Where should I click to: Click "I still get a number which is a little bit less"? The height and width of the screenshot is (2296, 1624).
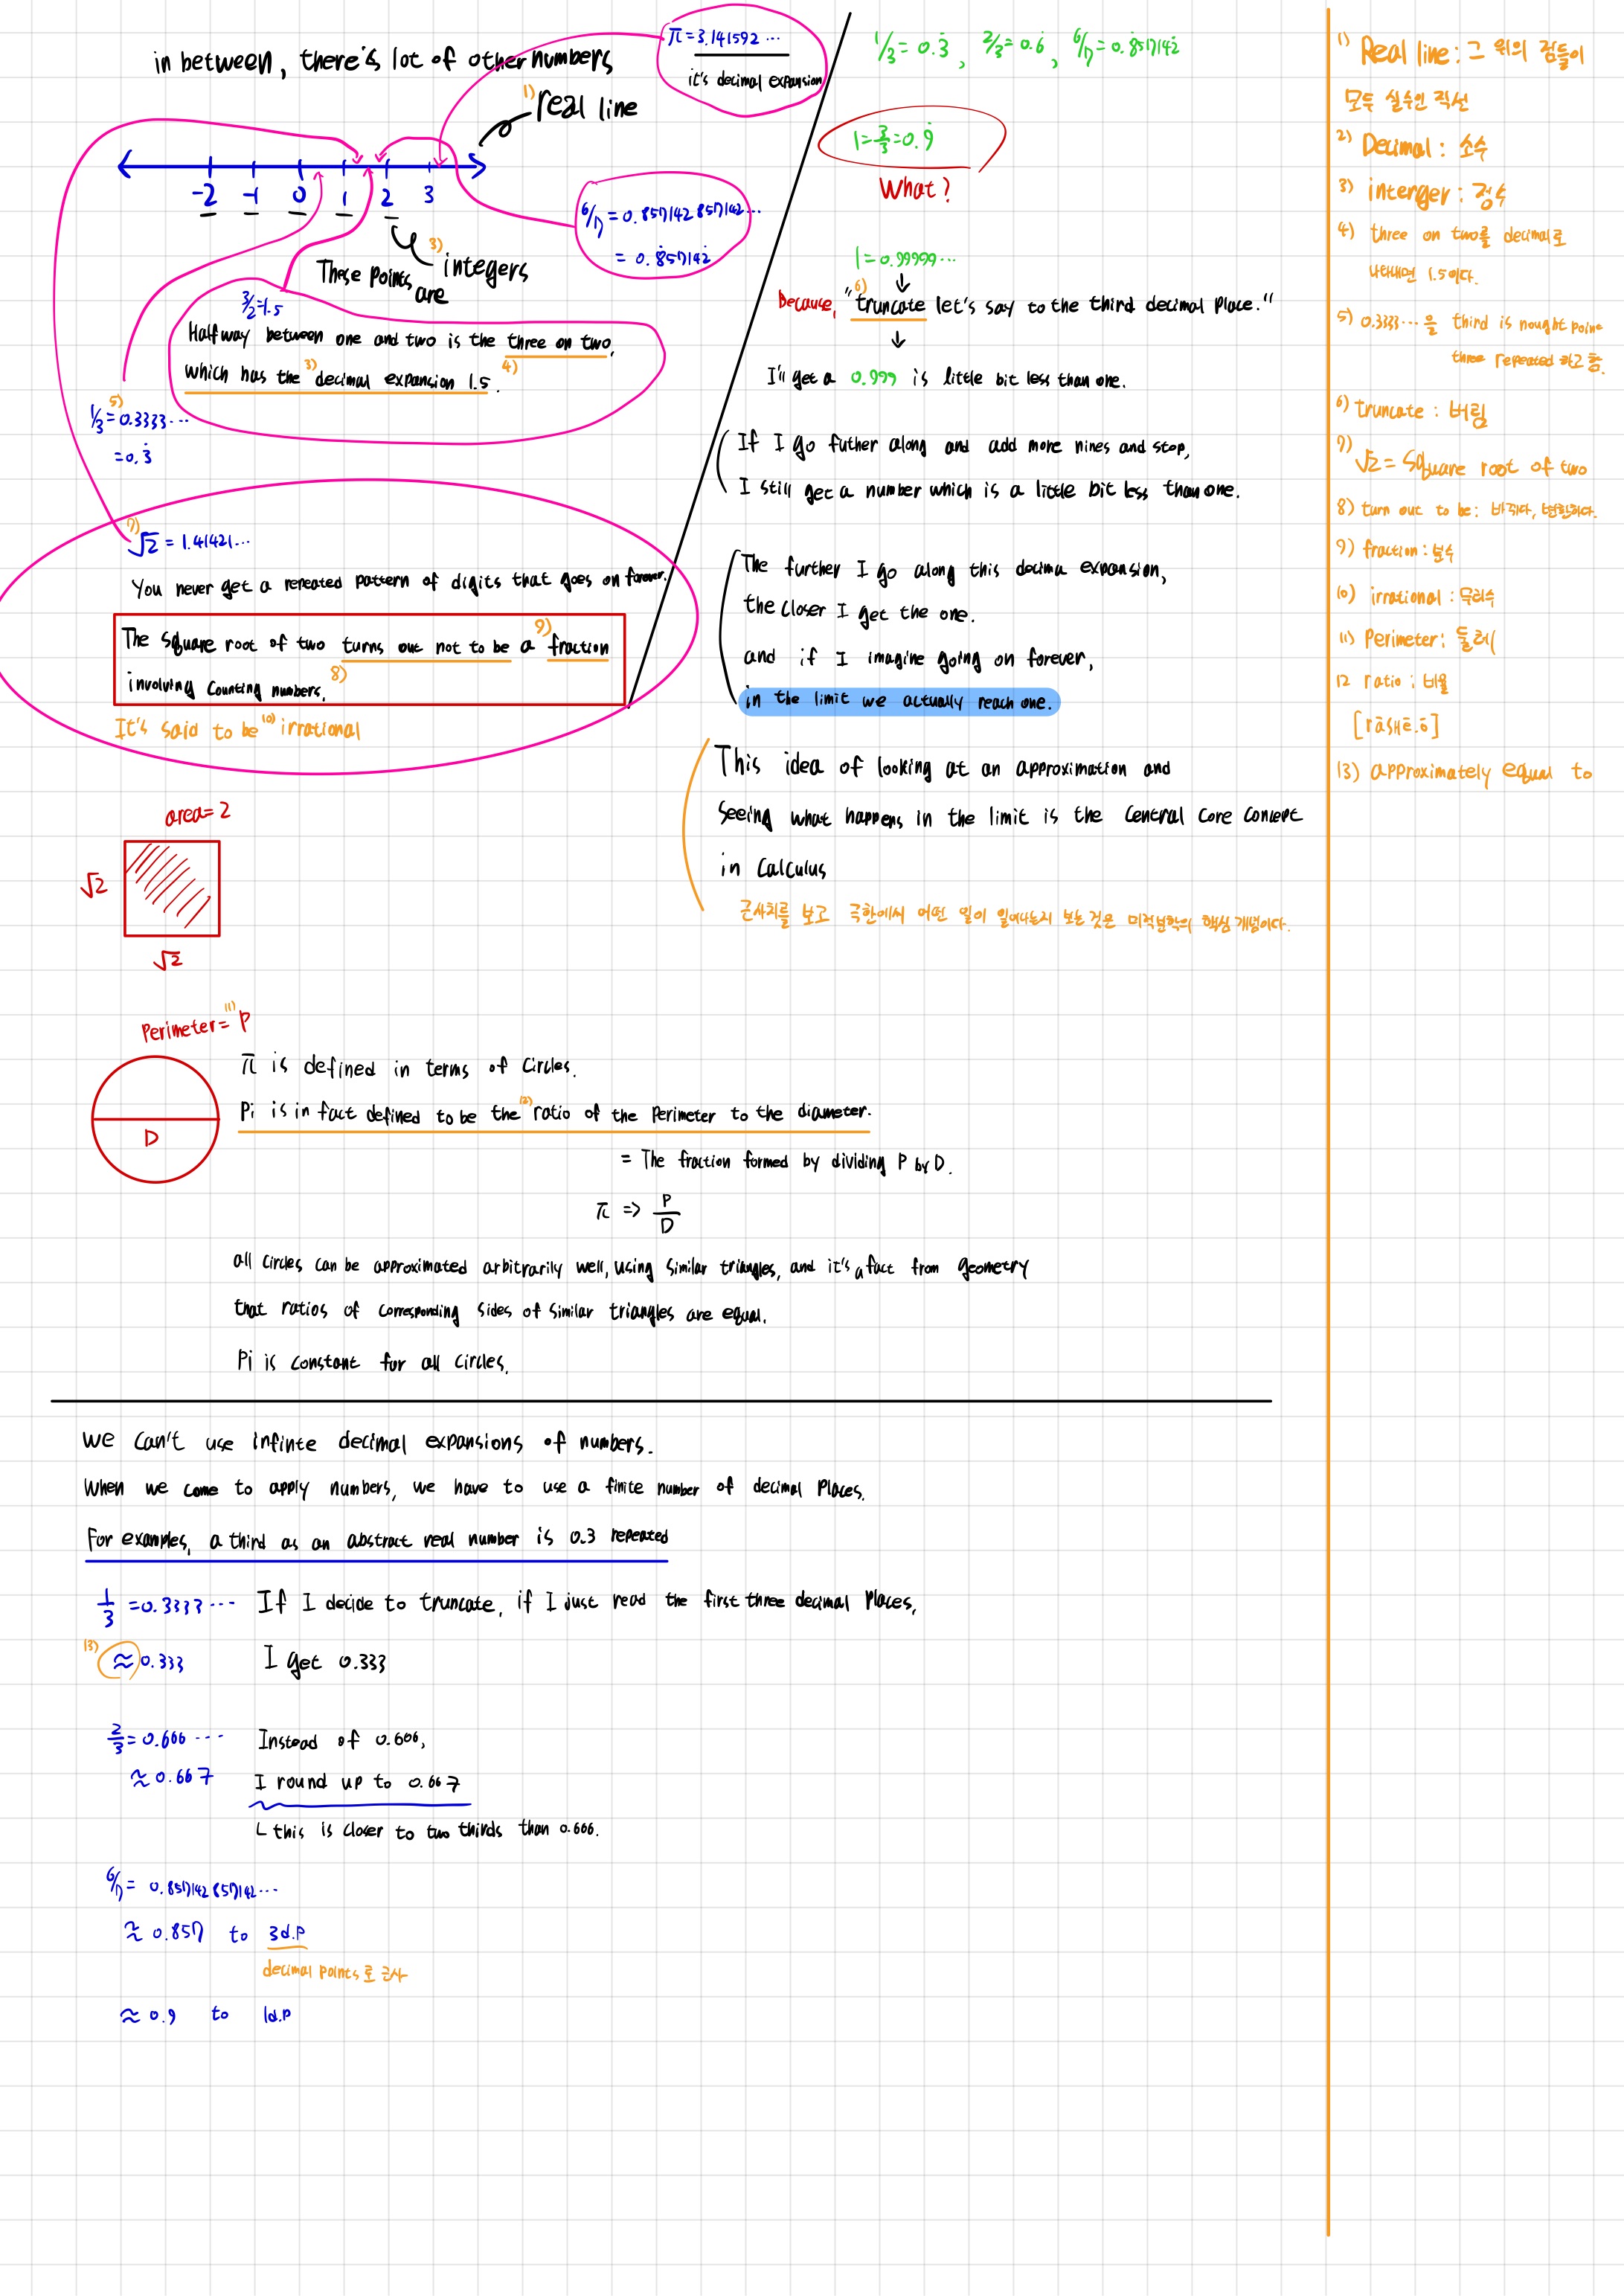[x=989, y=489]
